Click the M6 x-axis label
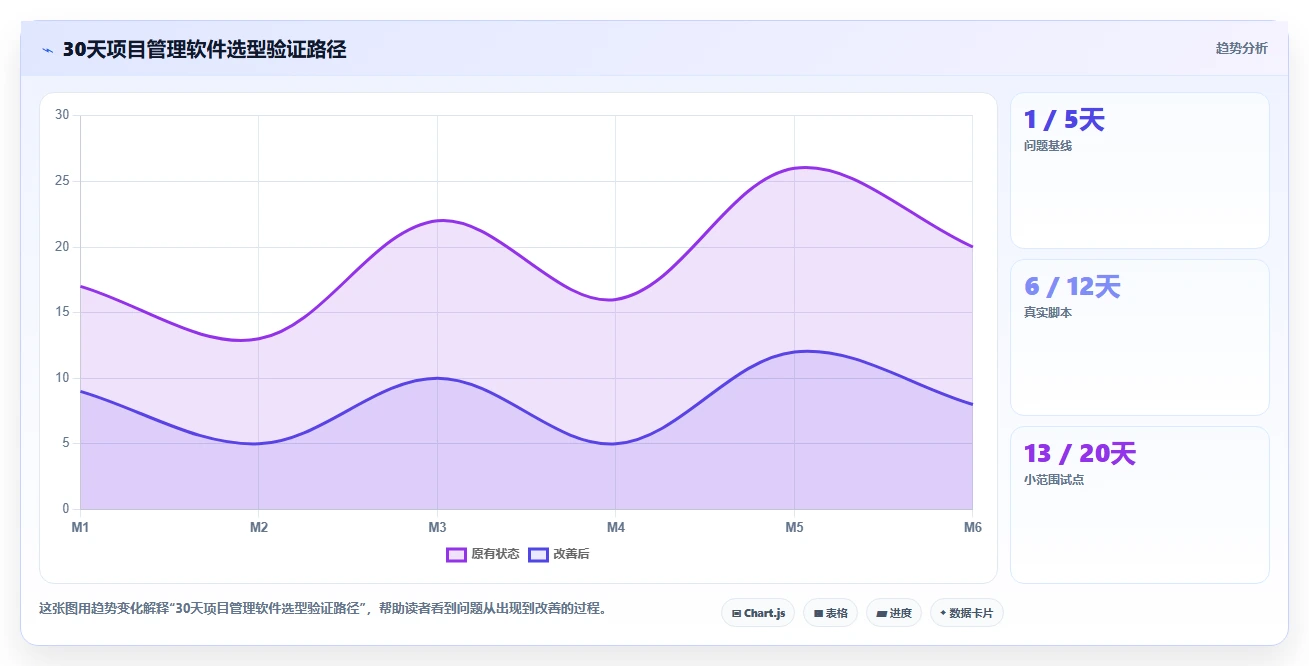 pos(972,527)
